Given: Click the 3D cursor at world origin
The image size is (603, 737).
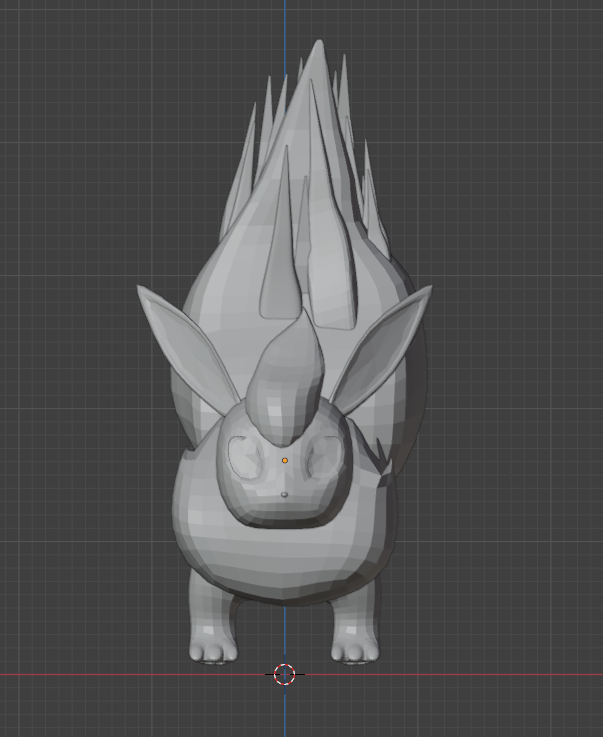Looking at the screenshot, I should 284,674.
